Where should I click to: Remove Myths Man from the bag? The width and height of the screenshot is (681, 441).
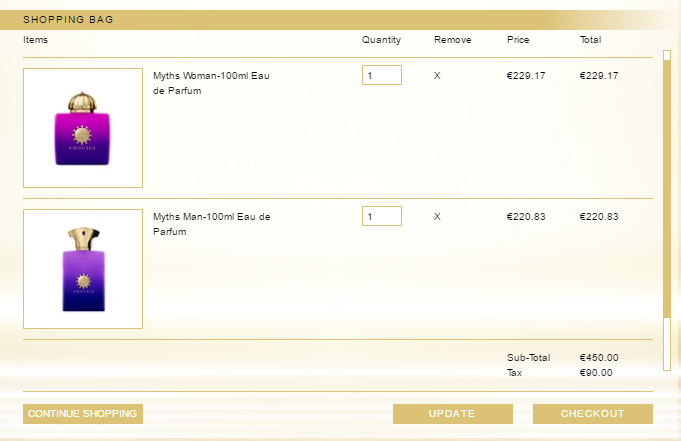click(x=437, y=216)
